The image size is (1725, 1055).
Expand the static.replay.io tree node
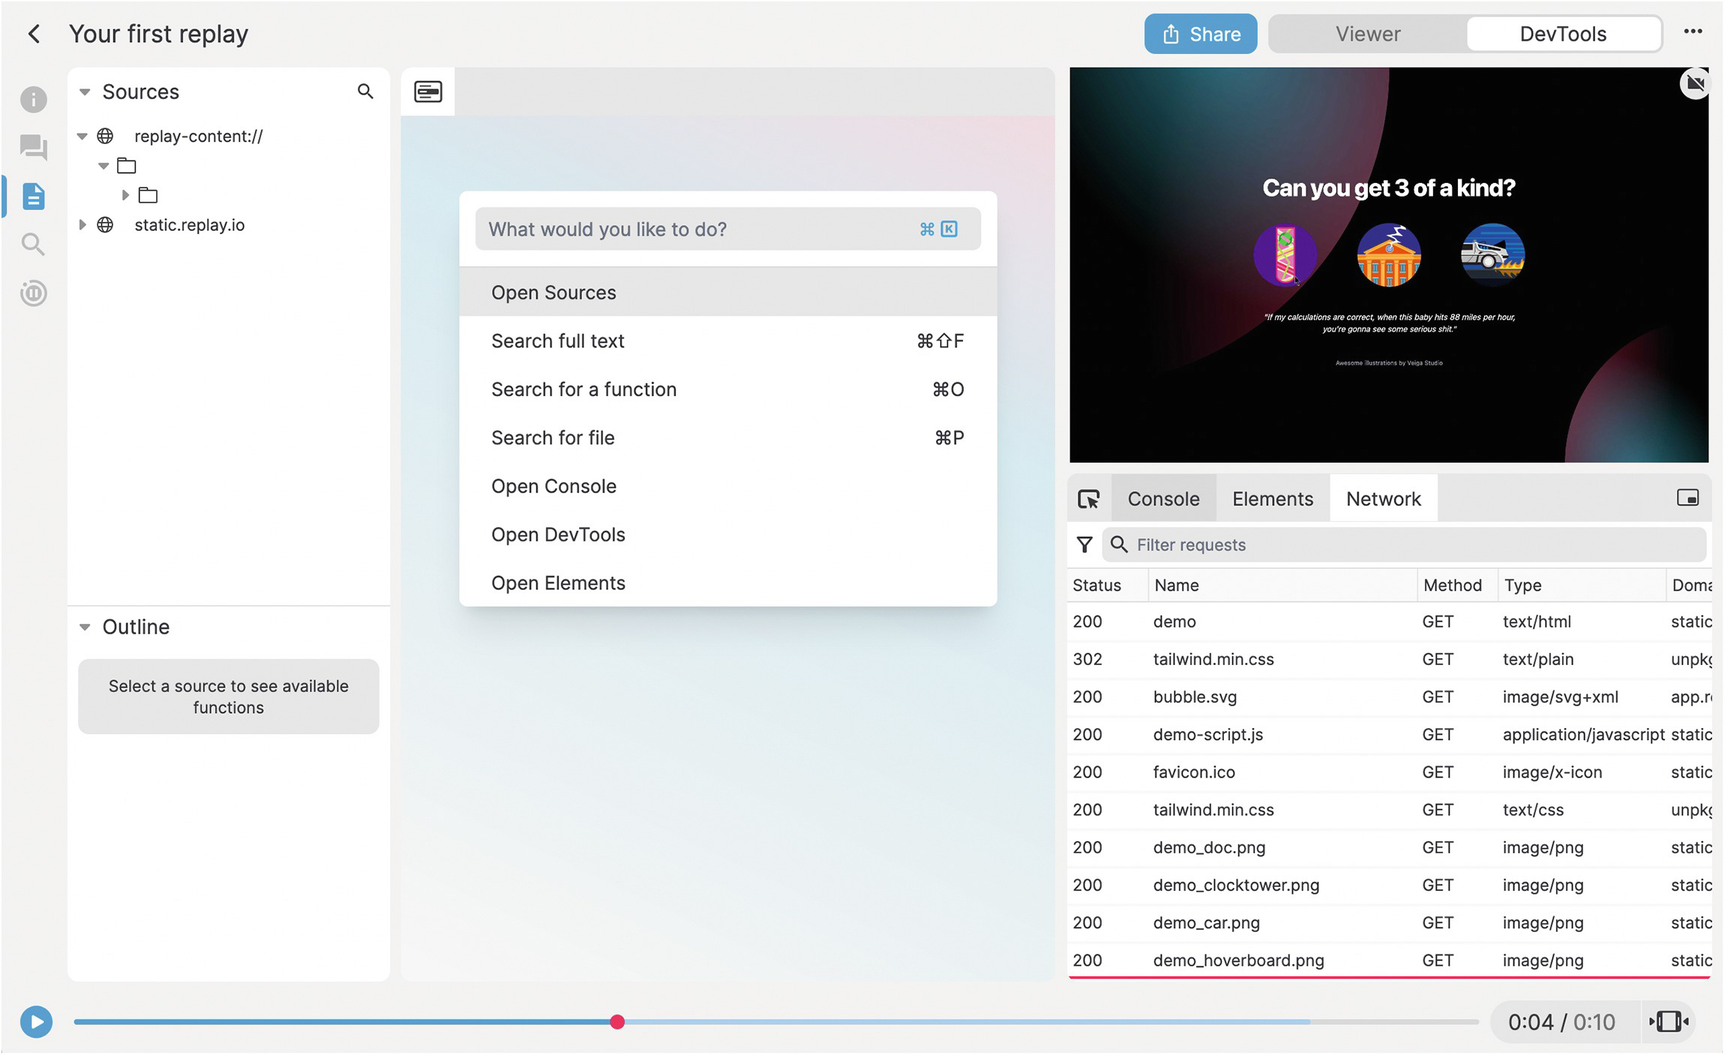tap(83, 225)
